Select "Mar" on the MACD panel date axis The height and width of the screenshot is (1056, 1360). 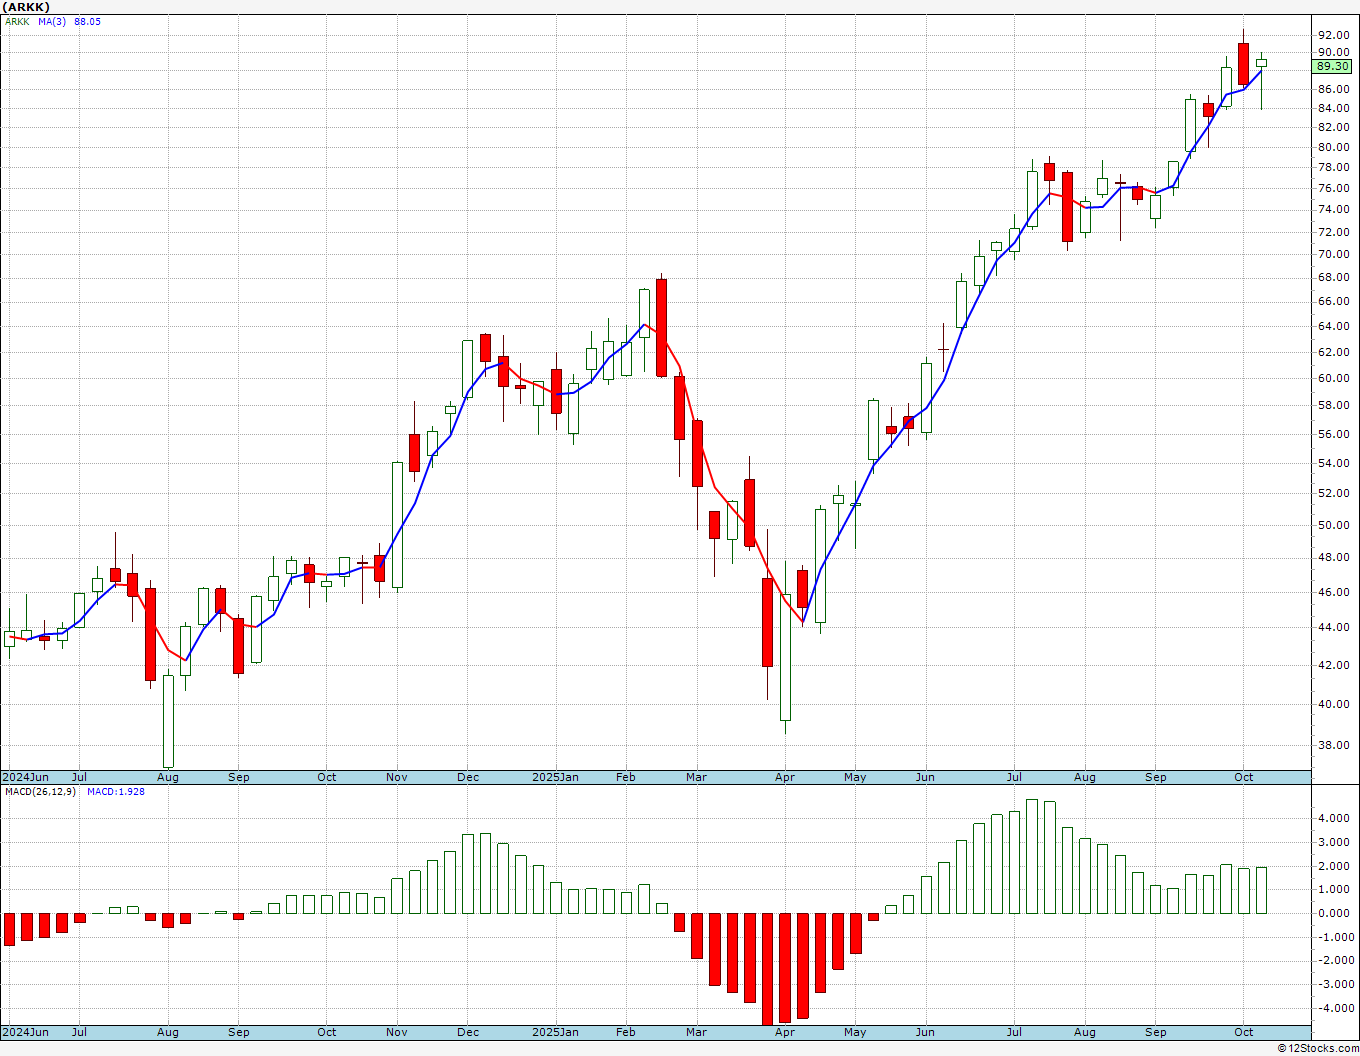click(x=696, y=1032)
